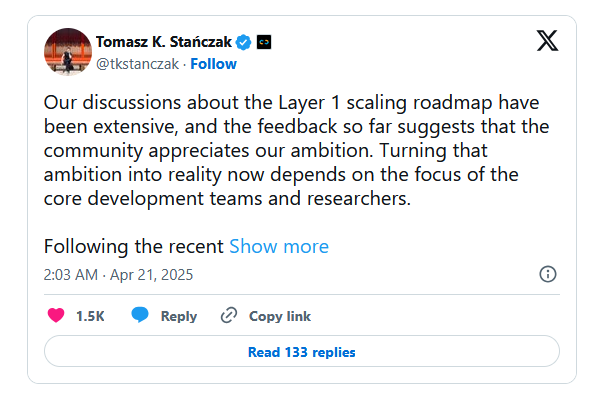This screenshot has width=600, height=398.
Task: Click the blue verified checkmark badge
Action: coord(243,42)
